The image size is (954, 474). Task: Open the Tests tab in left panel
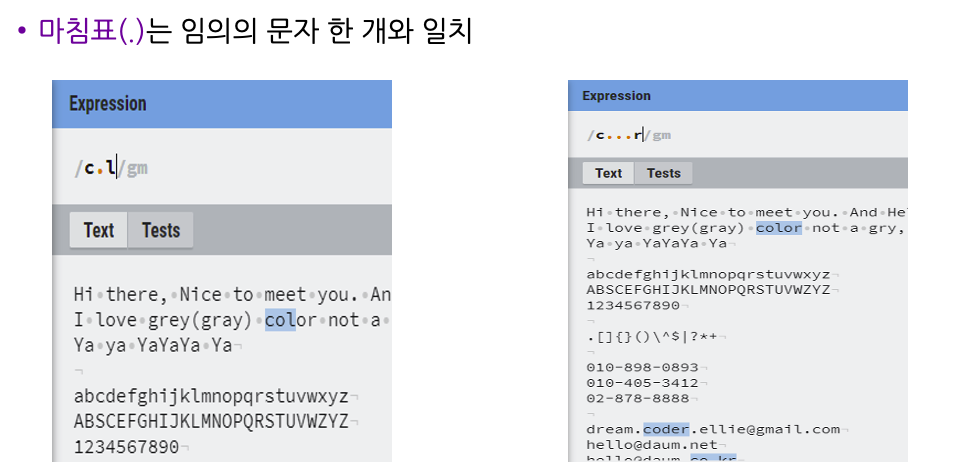pos(161,230)
